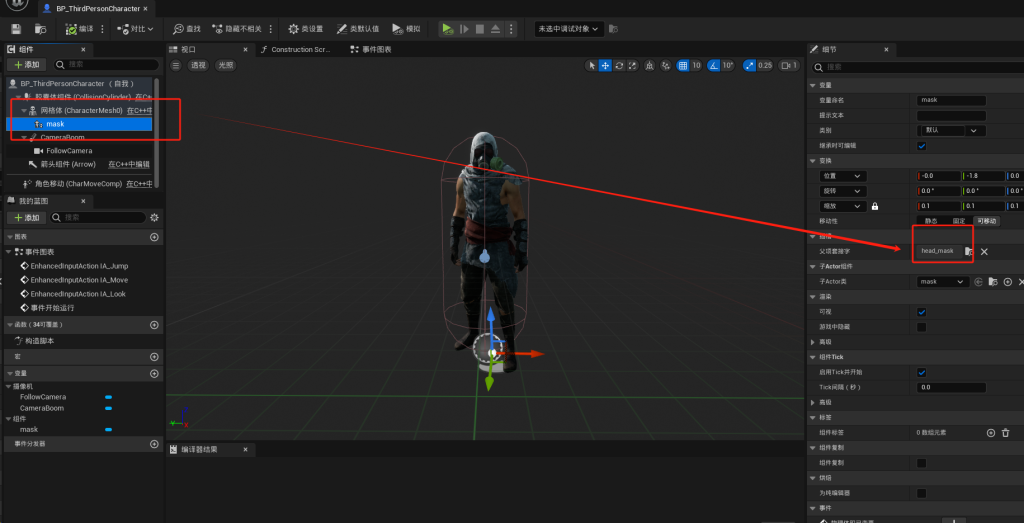1024x523 pixels.
Task: Save the blueprint with the floppy disk icon
Action: tap(16, 29)
